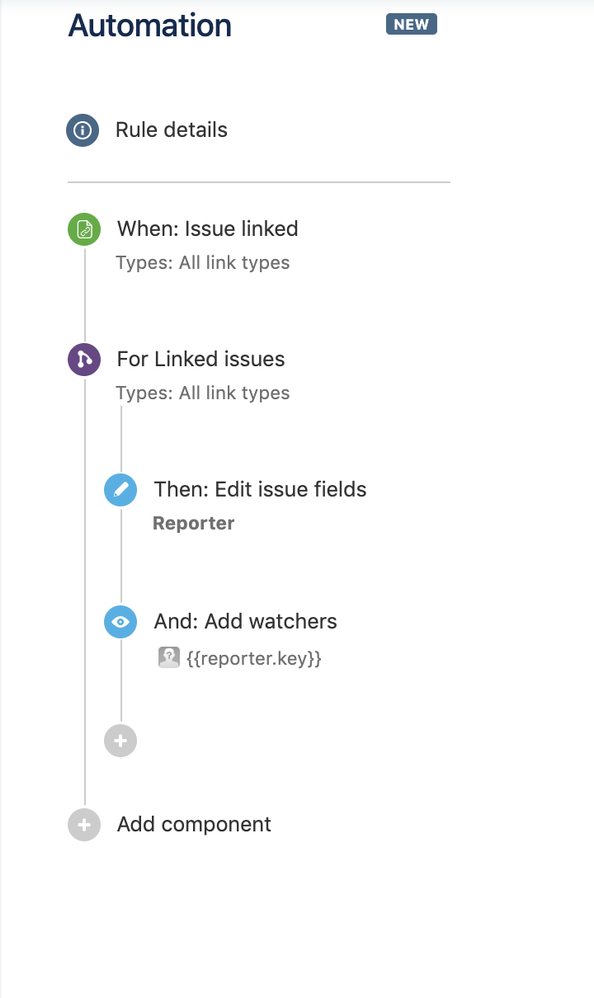Viewport: 594px width, 998px height.
Task: Open link types under For Linked issues
Action: point(203,393)
